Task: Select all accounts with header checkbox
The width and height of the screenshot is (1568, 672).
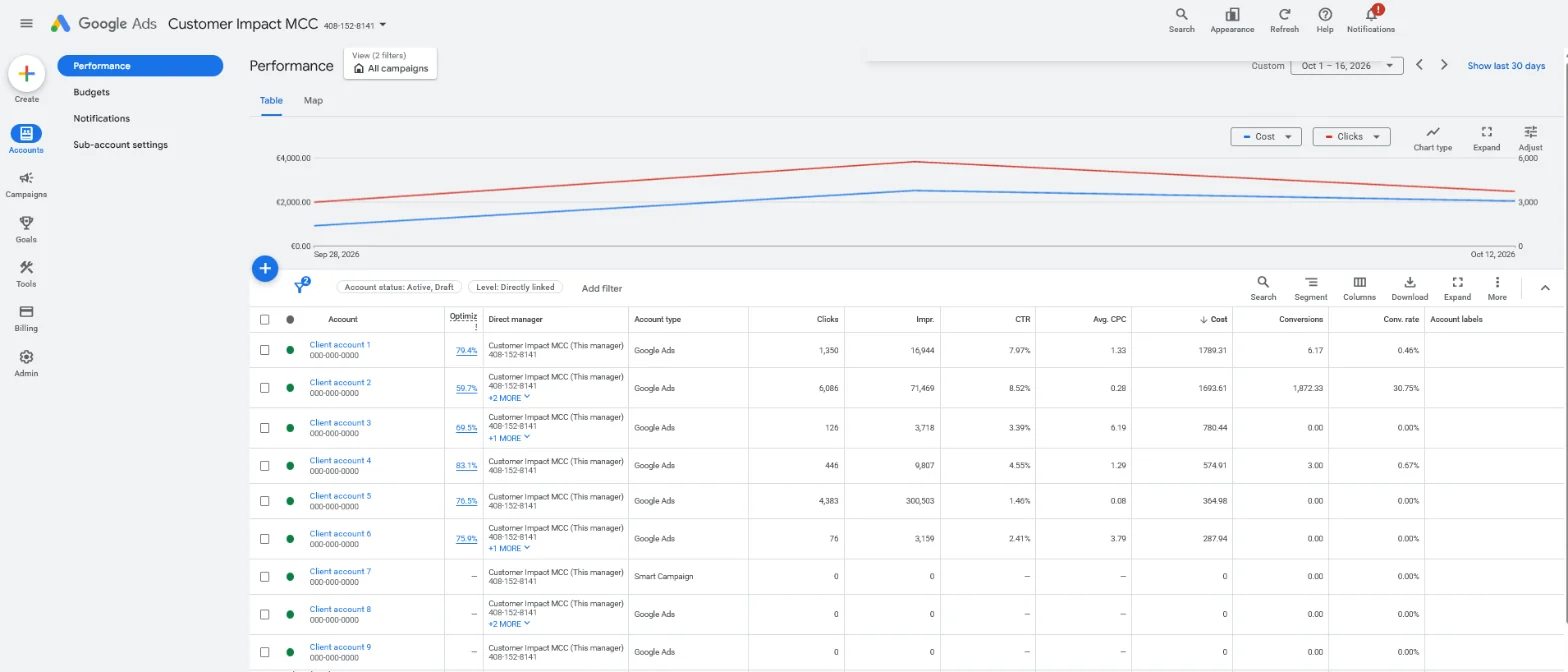Action: tap(264, 320)
